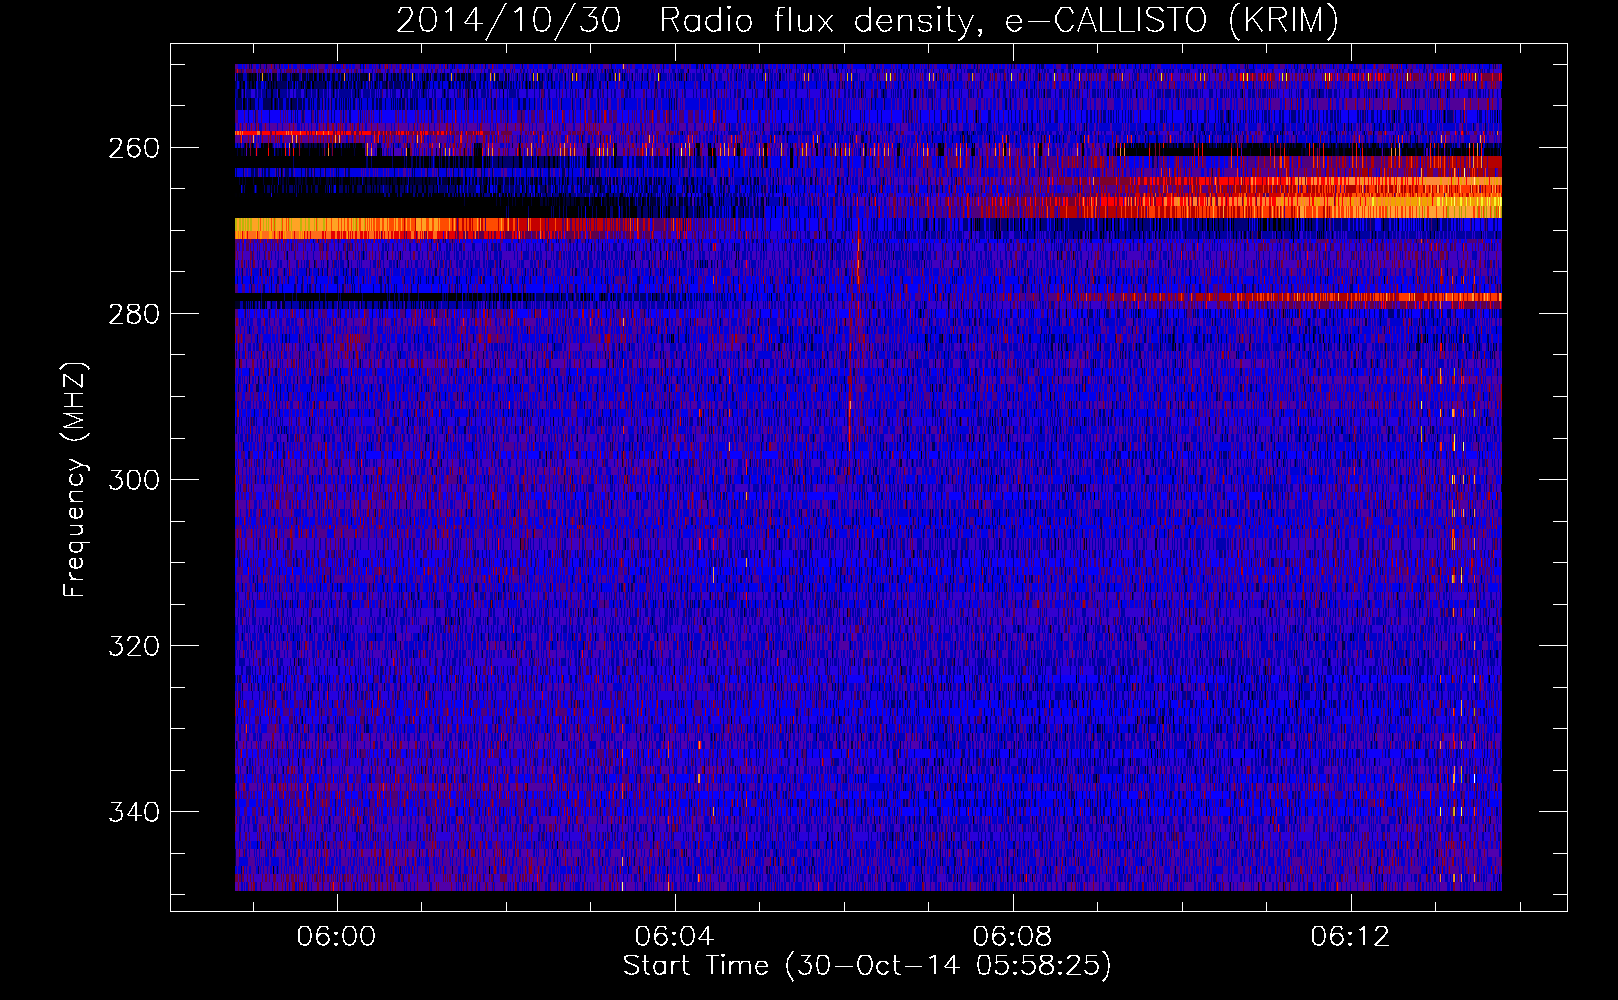The width and height of the screenshot is (1618, 1000).
Task: Click the 06:12 time axis label
Action: (1351, 936)
